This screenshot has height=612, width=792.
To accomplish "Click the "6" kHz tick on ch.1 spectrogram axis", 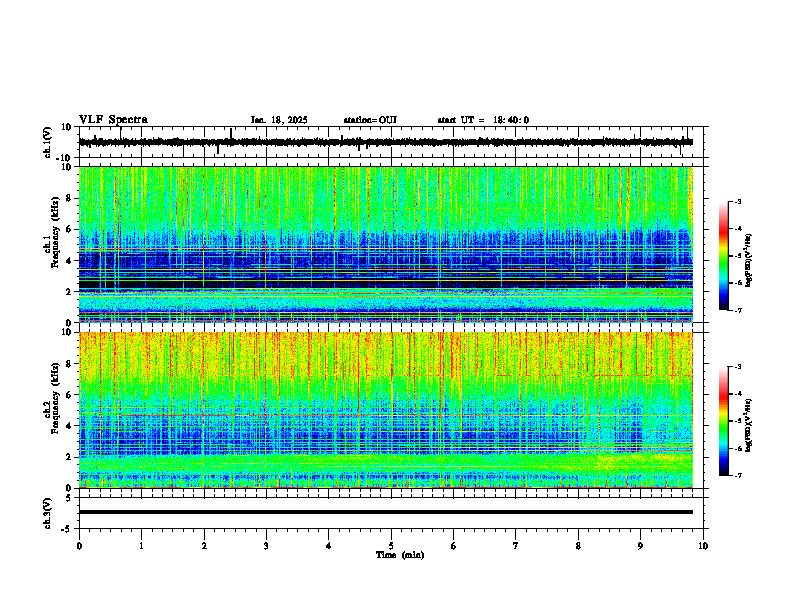I will pyautogui.click(x=70, y=229).
